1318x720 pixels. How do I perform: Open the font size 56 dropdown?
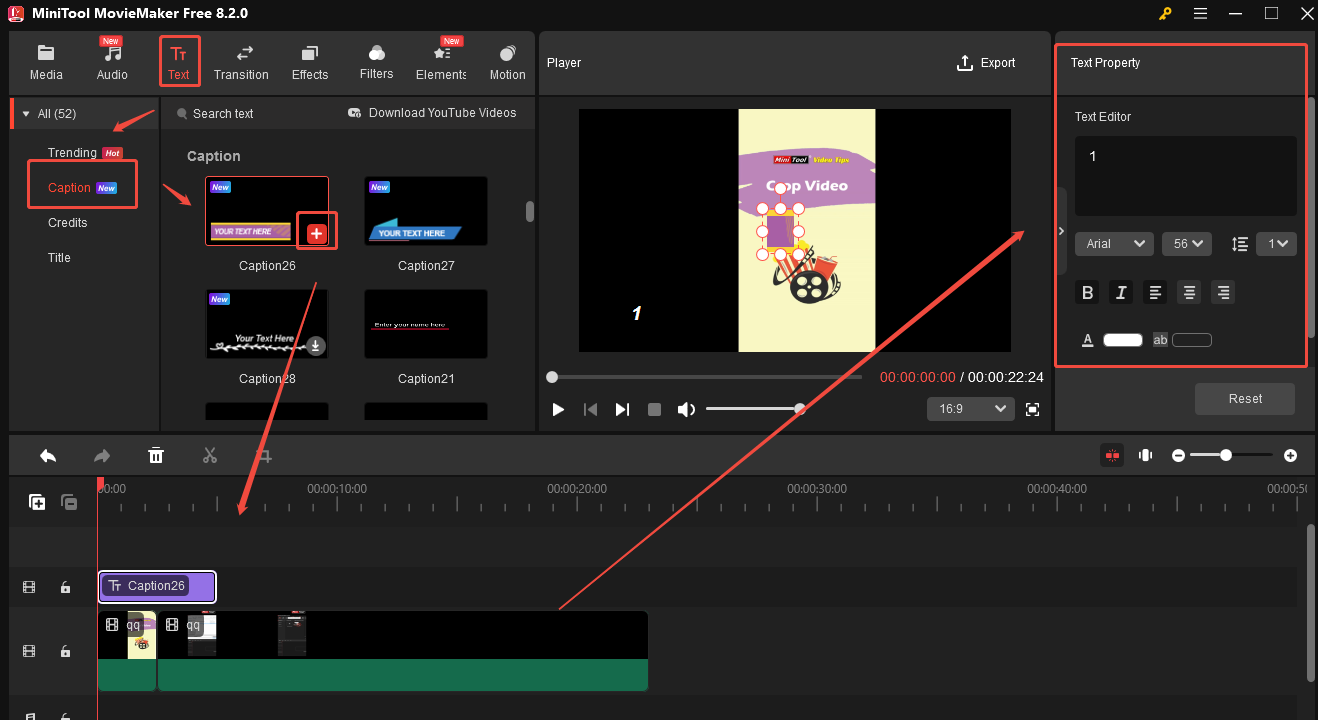(x=1187, y=243)
